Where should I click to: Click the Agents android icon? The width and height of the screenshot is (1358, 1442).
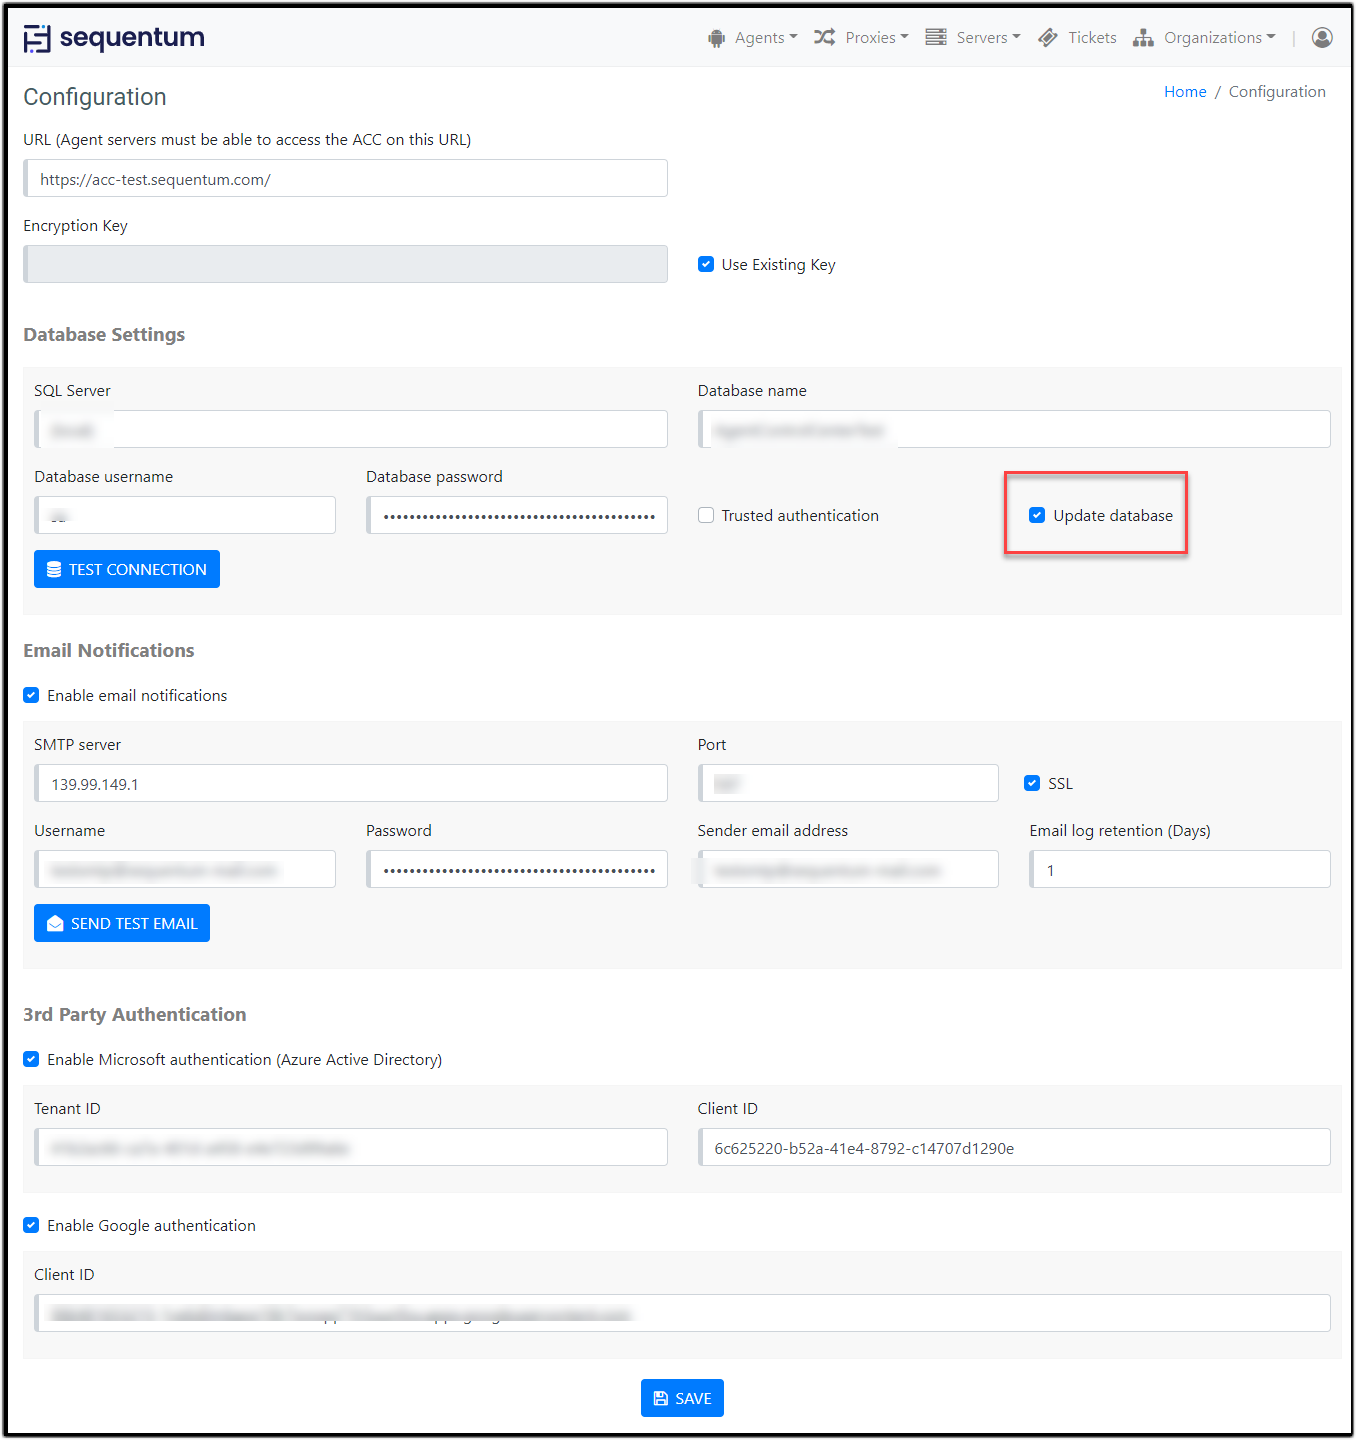(716, 38)
